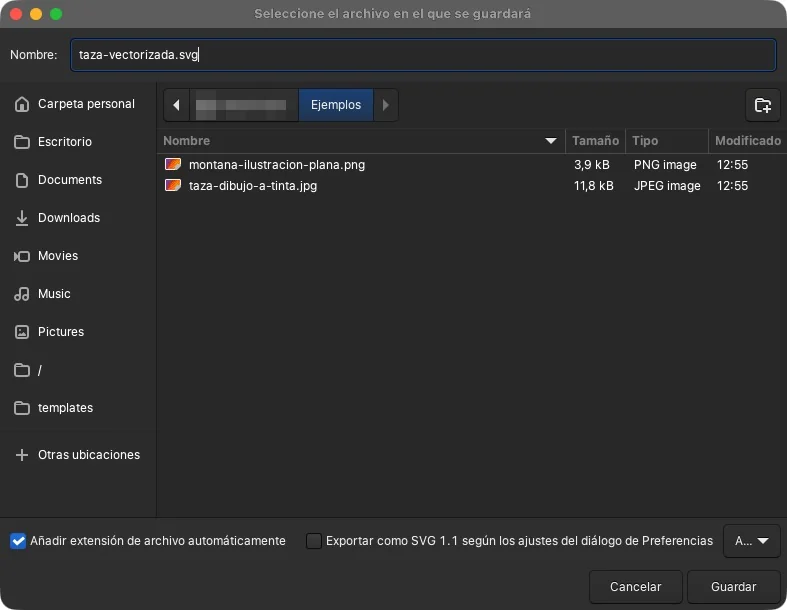
Task: Open the file type dropdown labeled A...
Action: pos(751,541)
